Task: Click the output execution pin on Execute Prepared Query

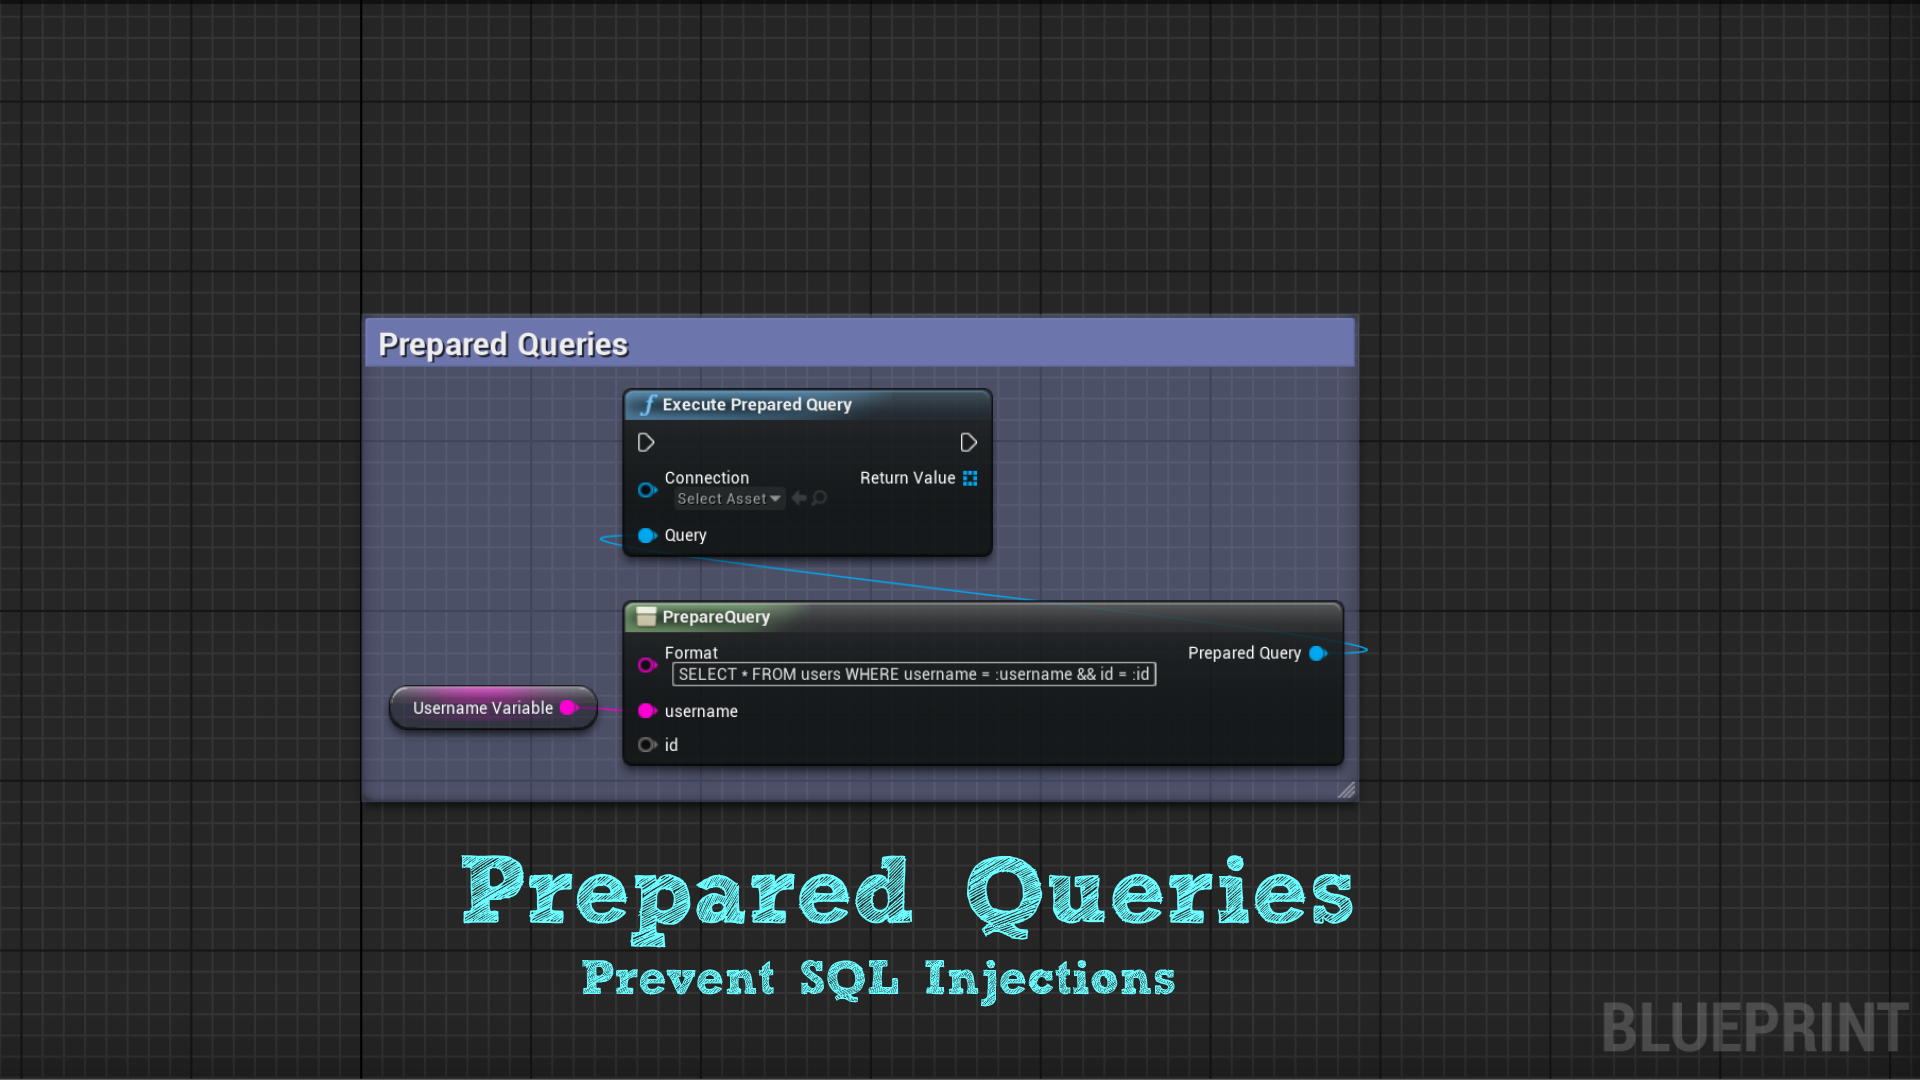Action: [x=968, y=442]
